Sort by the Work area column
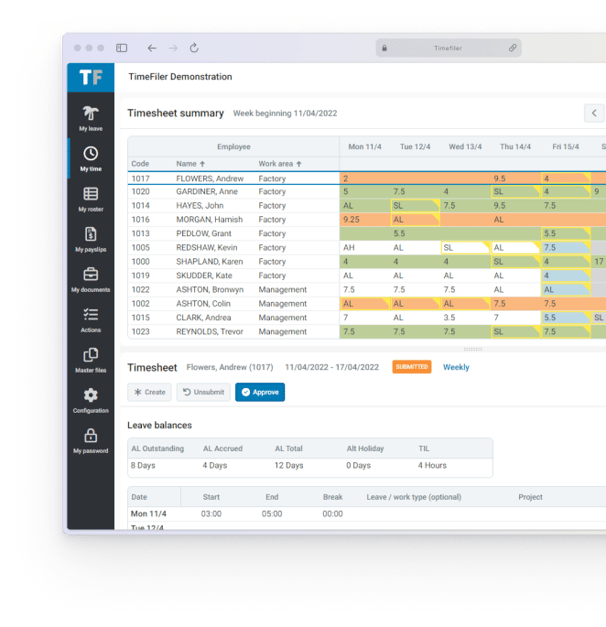Screen dimensions: 606x627 pyautogui.click(x=280, y=164)
